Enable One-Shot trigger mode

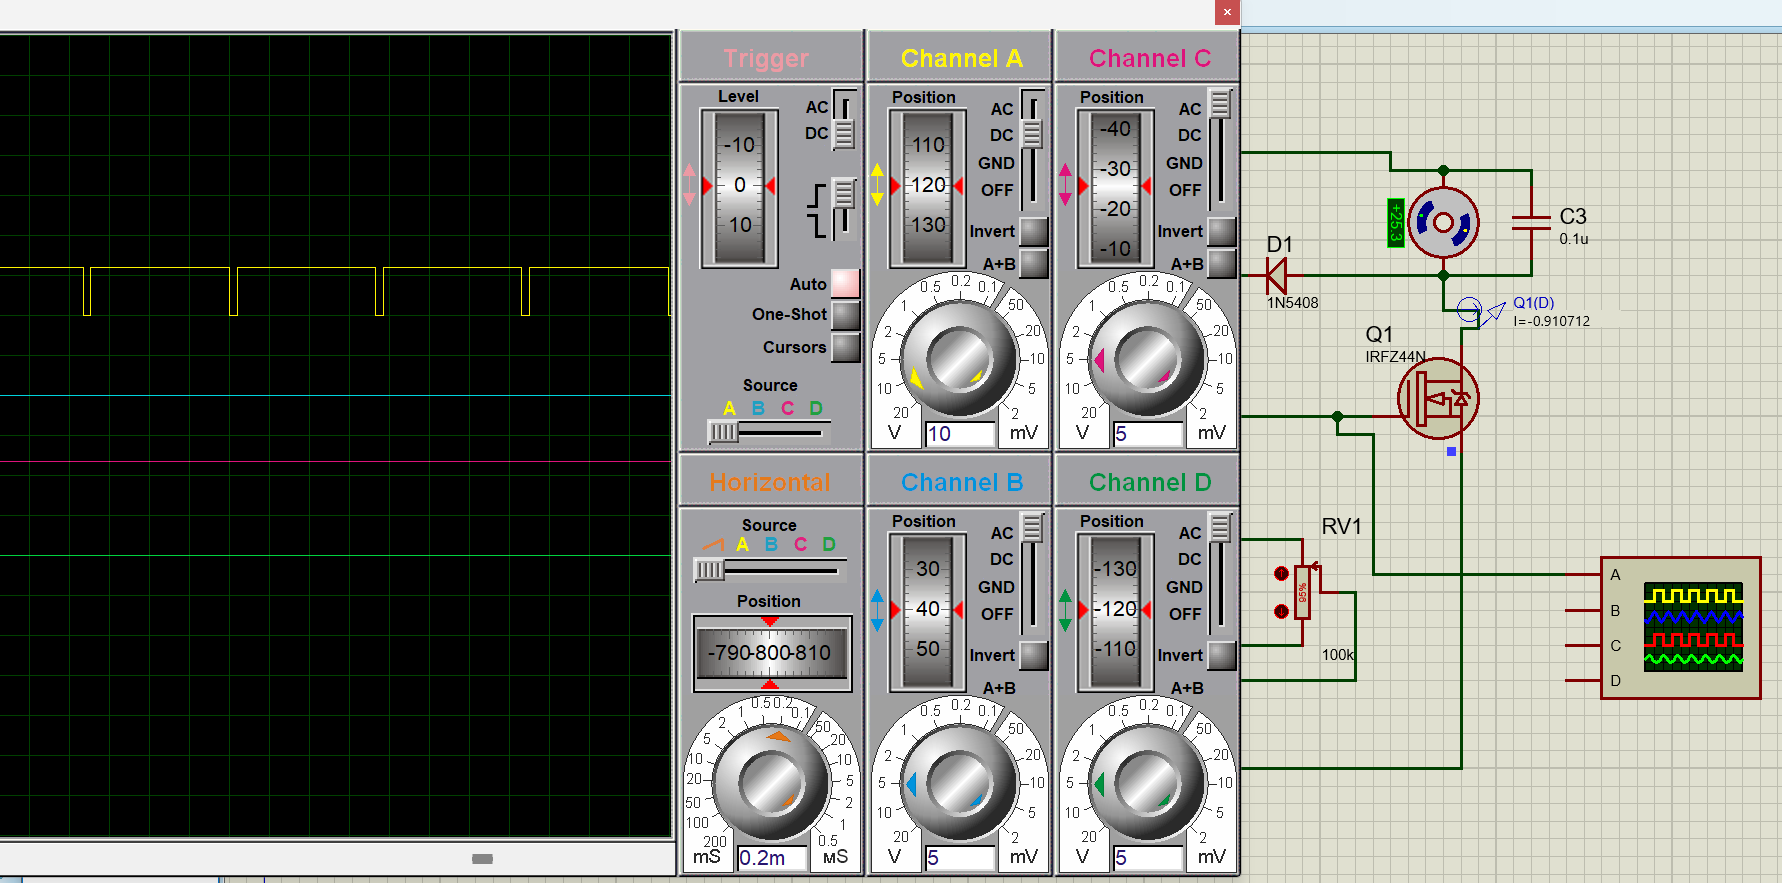tap(845, 315)
